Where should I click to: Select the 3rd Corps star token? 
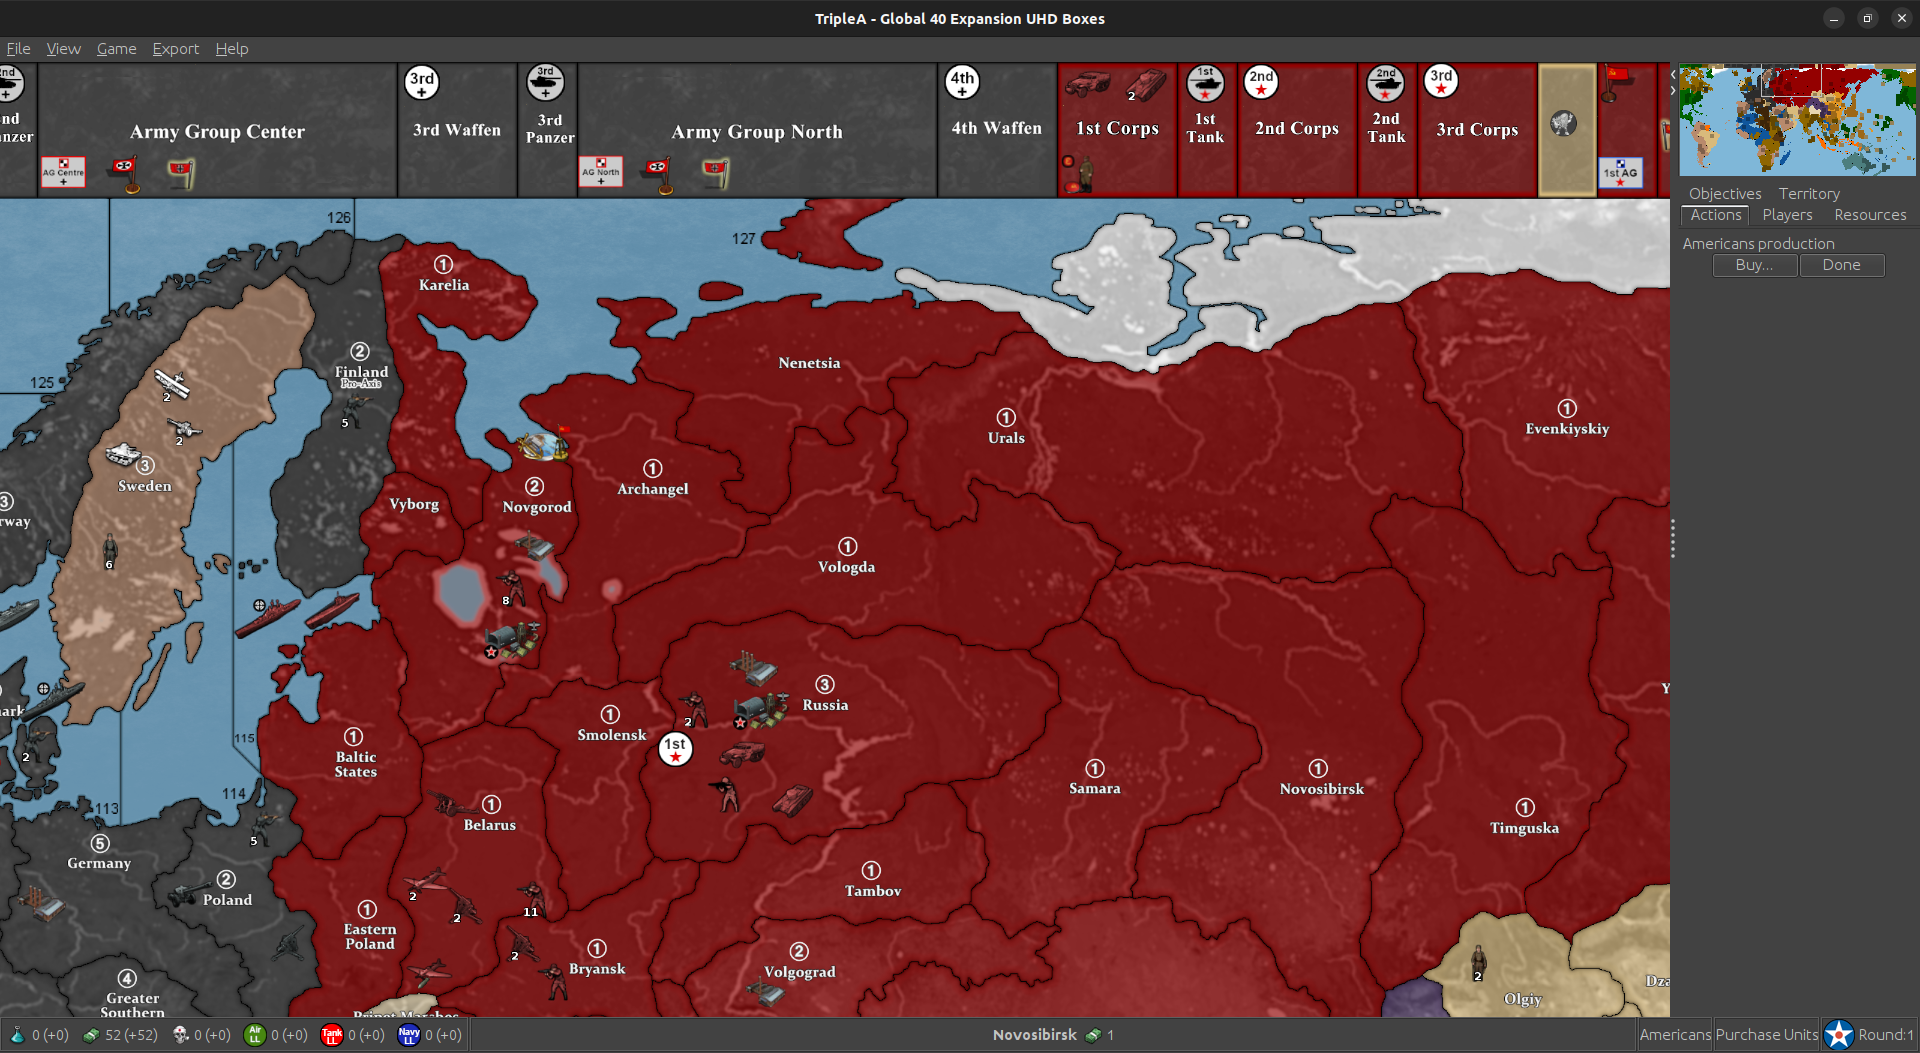click(x=1441, y=82)
